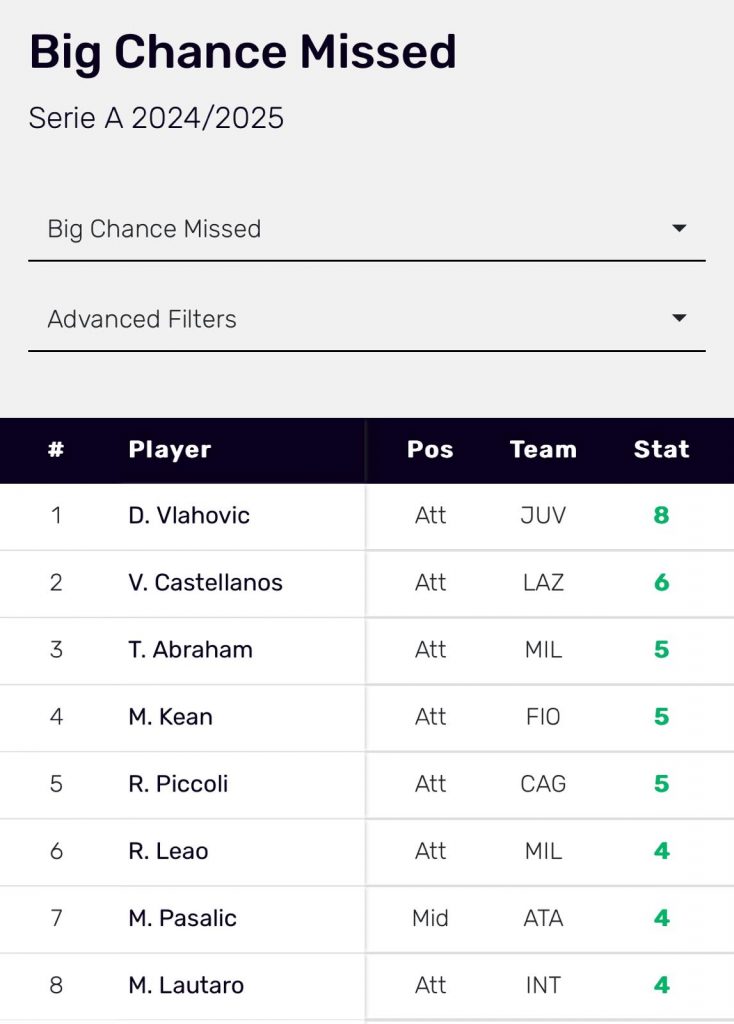Open T. Abraham player entry

tap(190, 650)
